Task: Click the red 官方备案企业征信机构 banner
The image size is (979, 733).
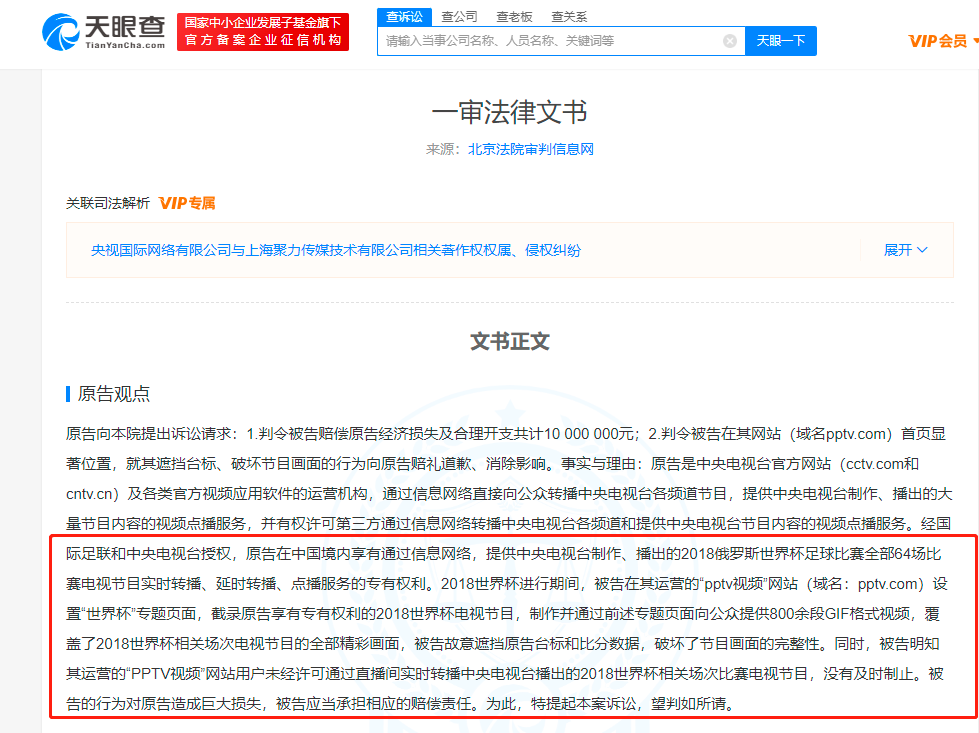Action: 263,32
